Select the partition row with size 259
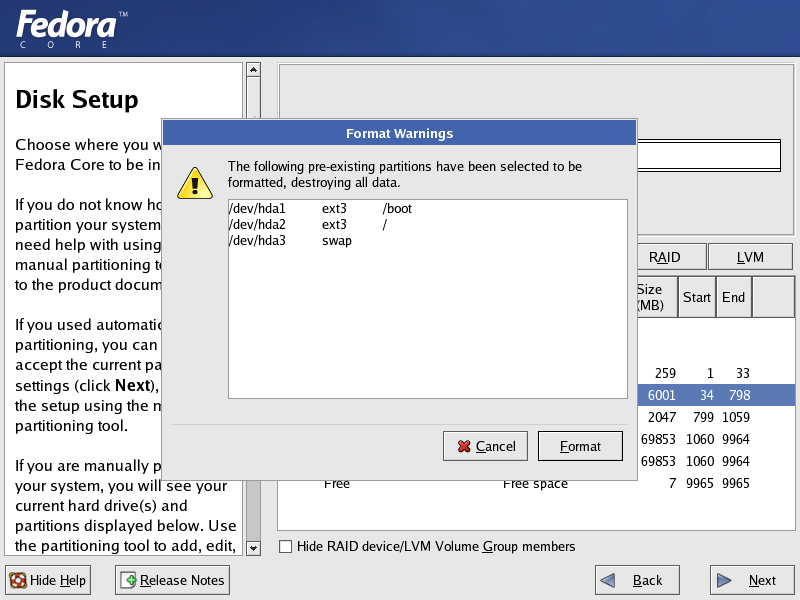The image size is (800, 600). tap(716, 373)
